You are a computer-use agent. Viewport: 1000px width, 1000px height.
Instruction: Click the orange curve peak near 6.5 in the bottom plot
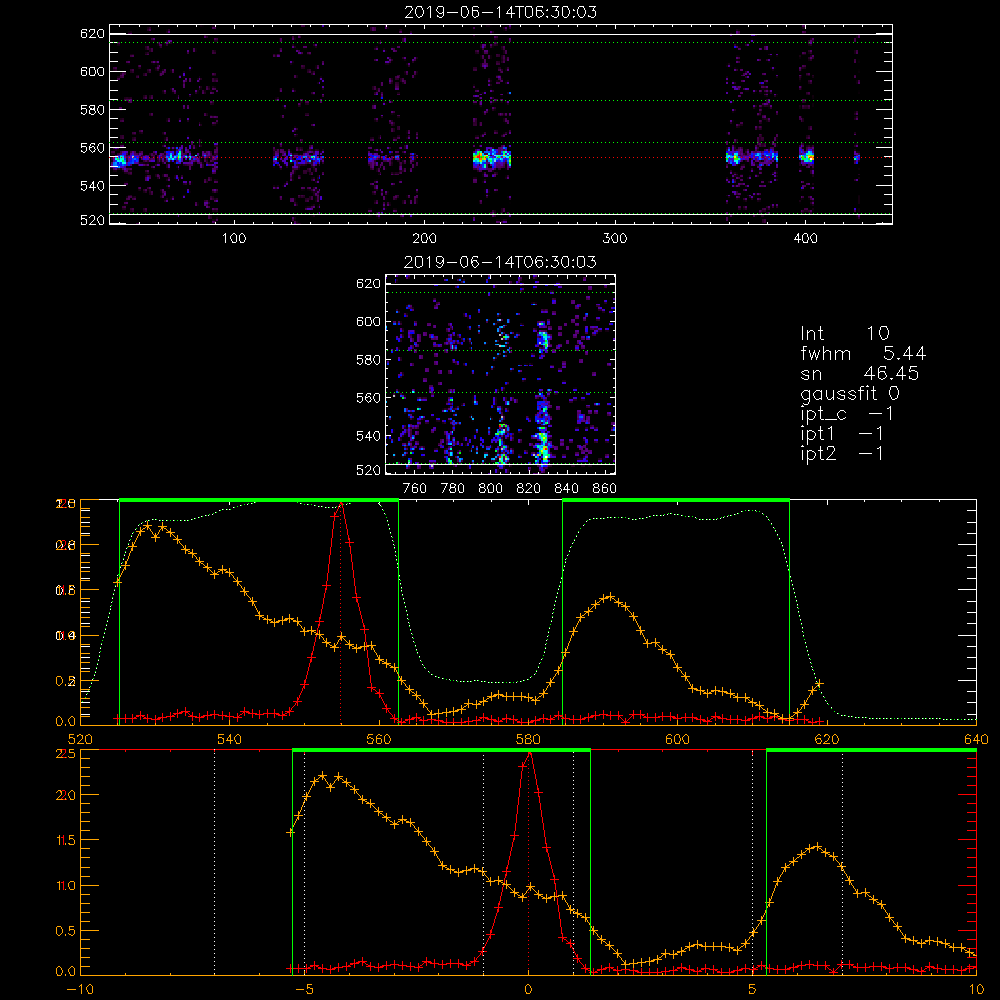(x=816, y=846)
